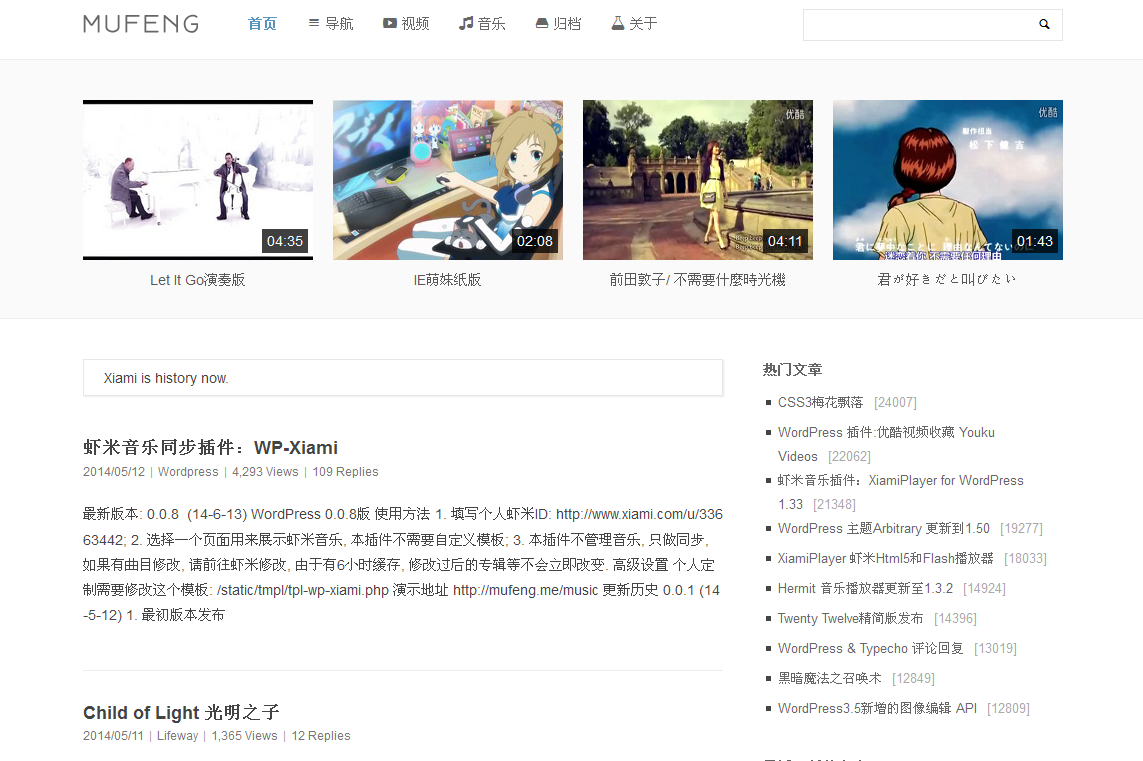
Task: Click the IE萌妹纸版 caption link
Action: 448,280
